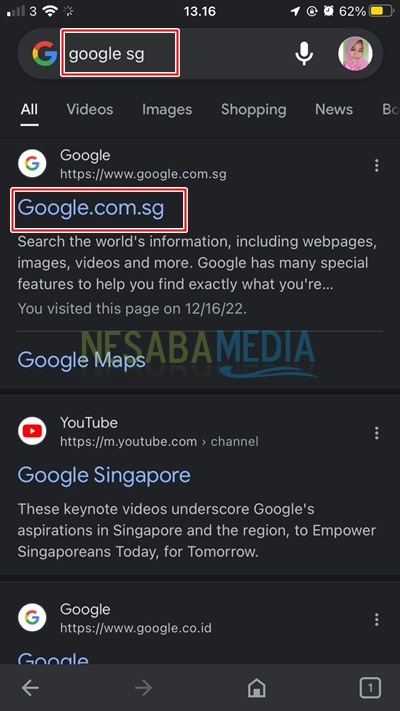Tap the forward arrow in bottom bar
This screenshot has width=400, height=711.
pyautogui.click(x=143, y=688)
